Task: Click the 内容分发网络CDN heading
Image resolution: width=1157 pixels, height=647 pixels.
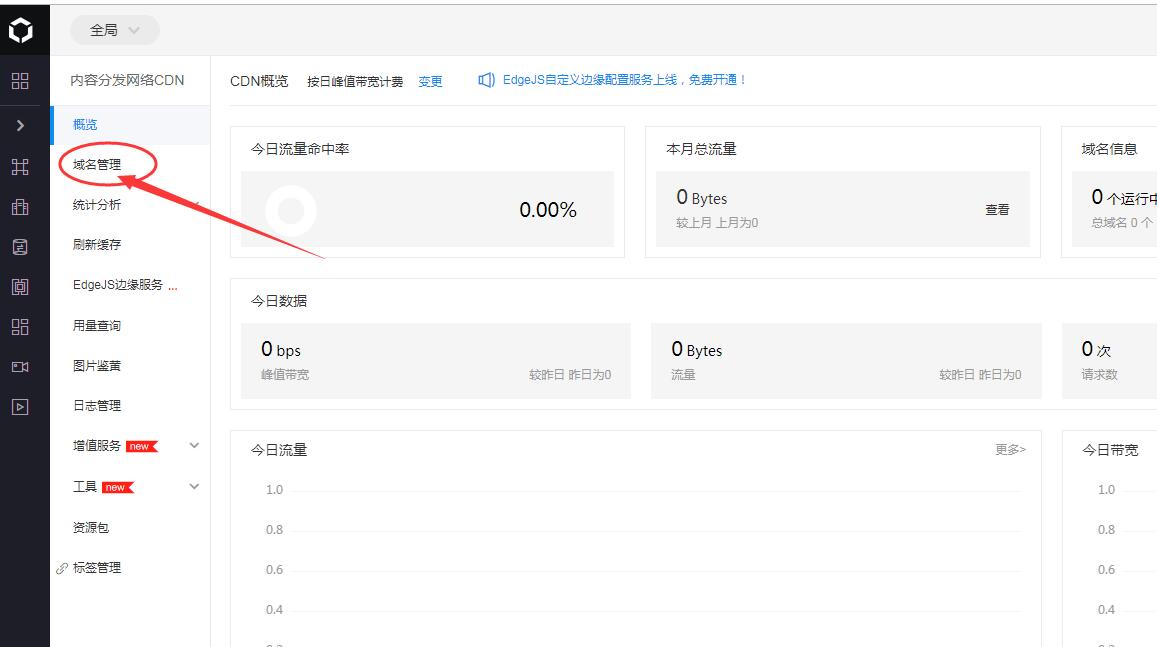Action: pos(127,80)
